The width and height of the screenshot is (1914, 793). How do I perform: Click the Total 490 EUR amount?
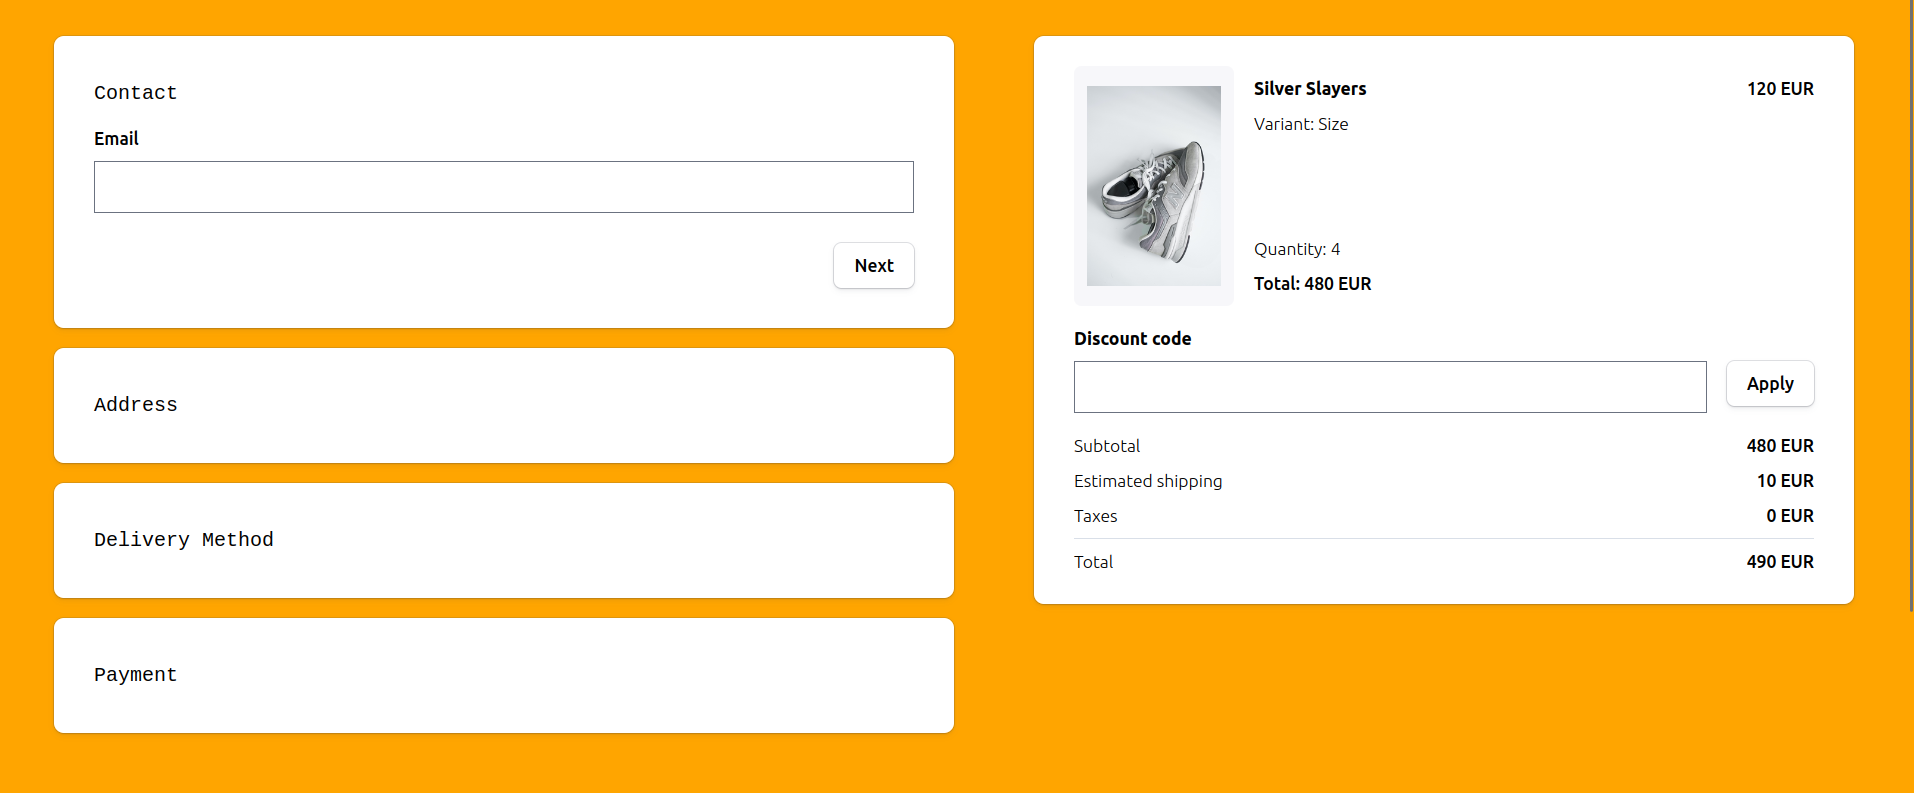coord(1779,562)
